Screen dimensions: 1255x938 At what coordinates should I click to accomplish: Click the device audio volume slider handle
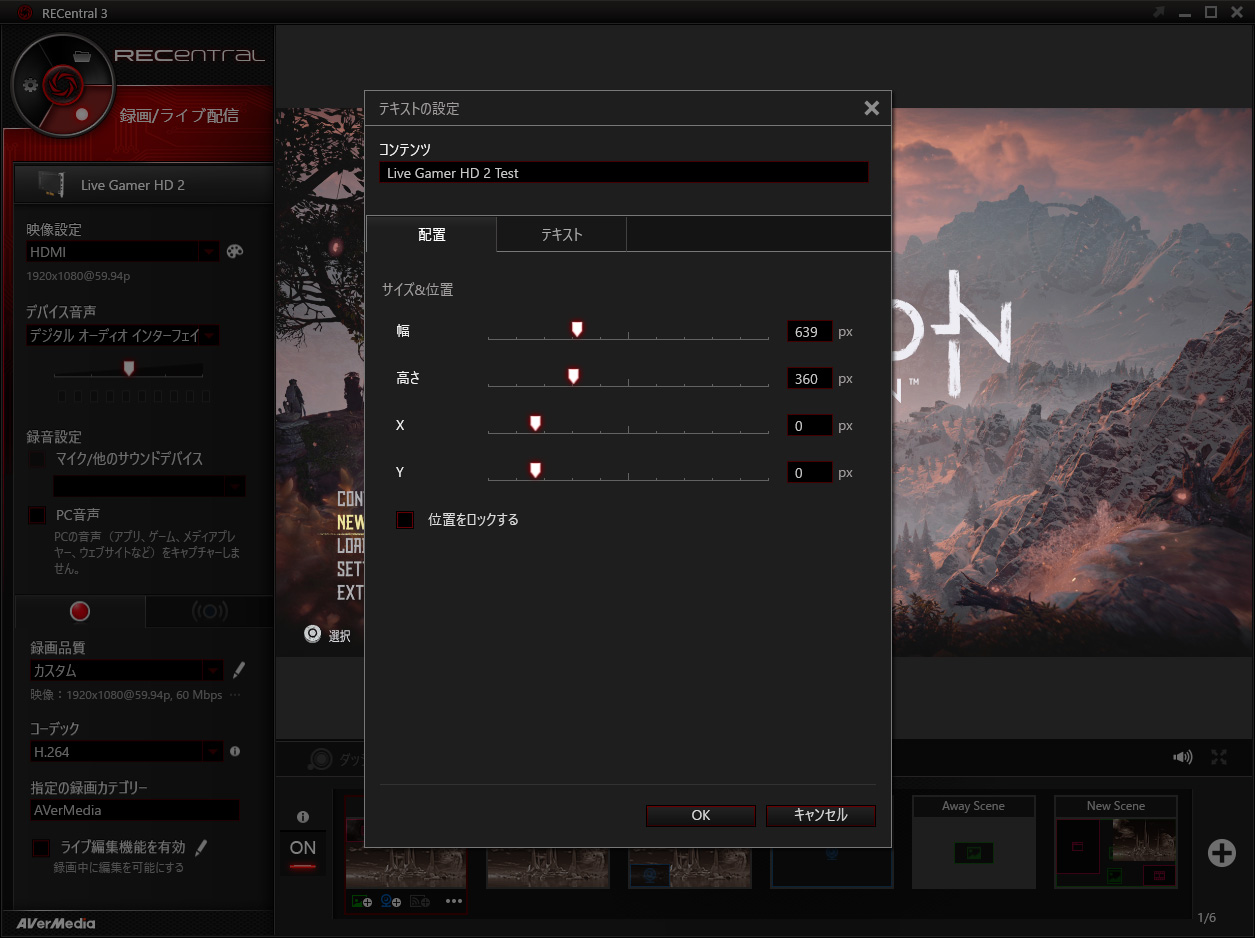click(128, 368)
